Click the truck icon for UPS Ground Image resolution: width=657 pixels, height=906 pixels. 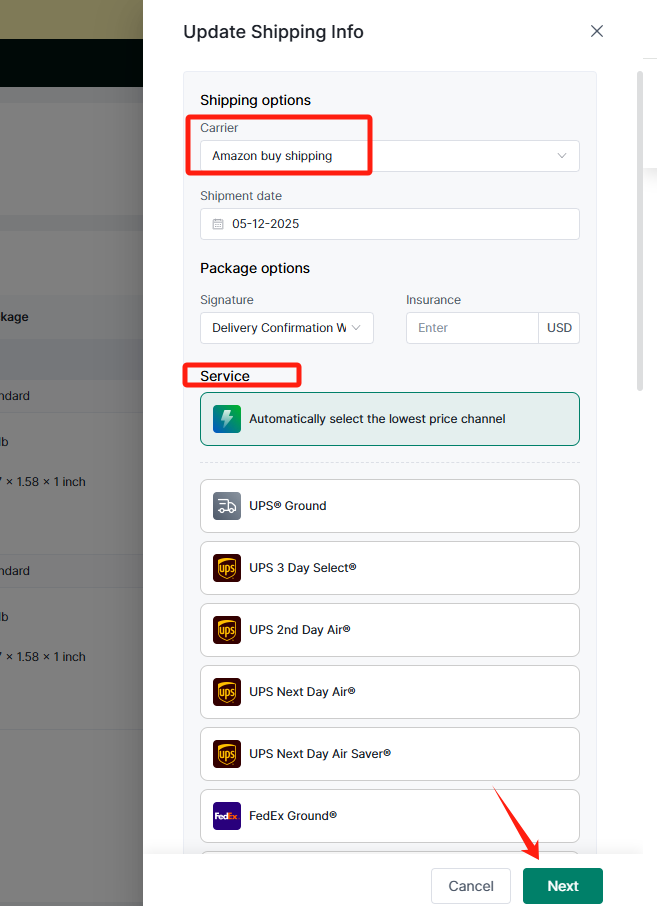pos(227,506)
